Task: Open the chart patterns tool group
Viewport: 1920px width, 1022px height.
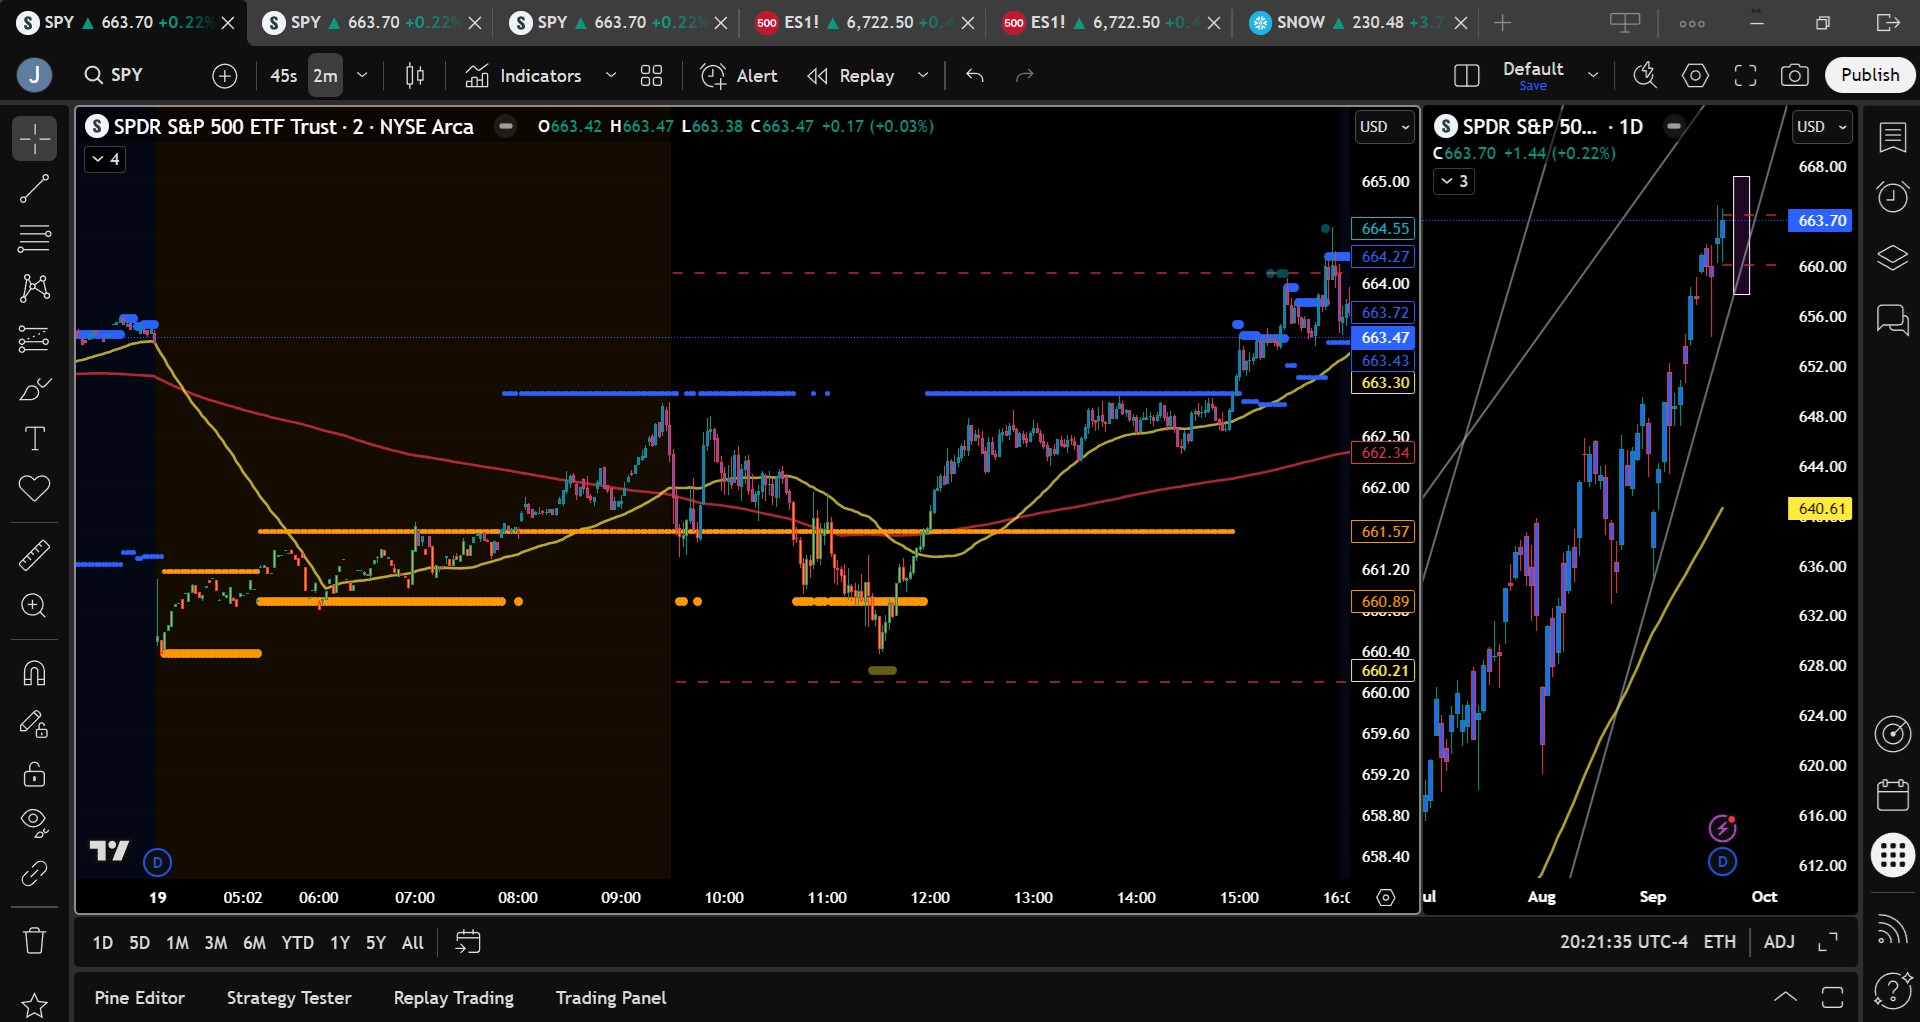Action: tap(34, 289)
